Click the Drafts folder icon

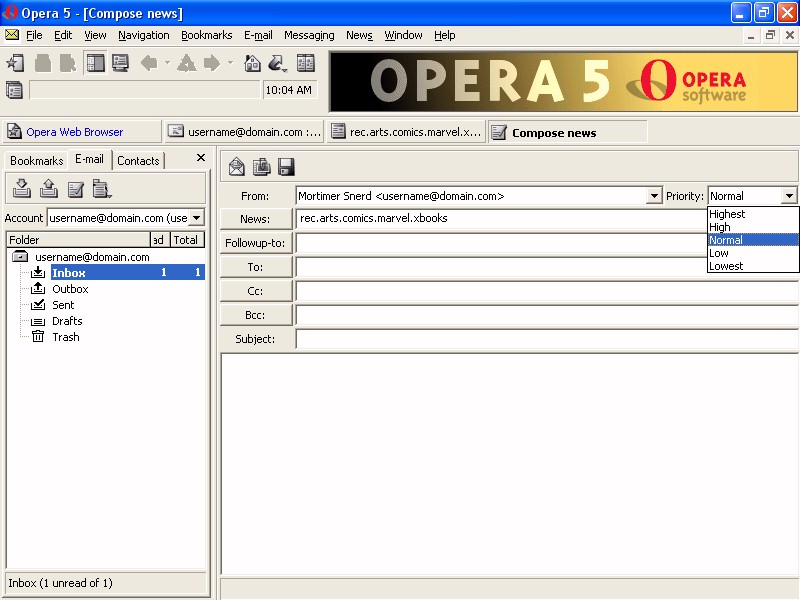click(x=38, y=321)
